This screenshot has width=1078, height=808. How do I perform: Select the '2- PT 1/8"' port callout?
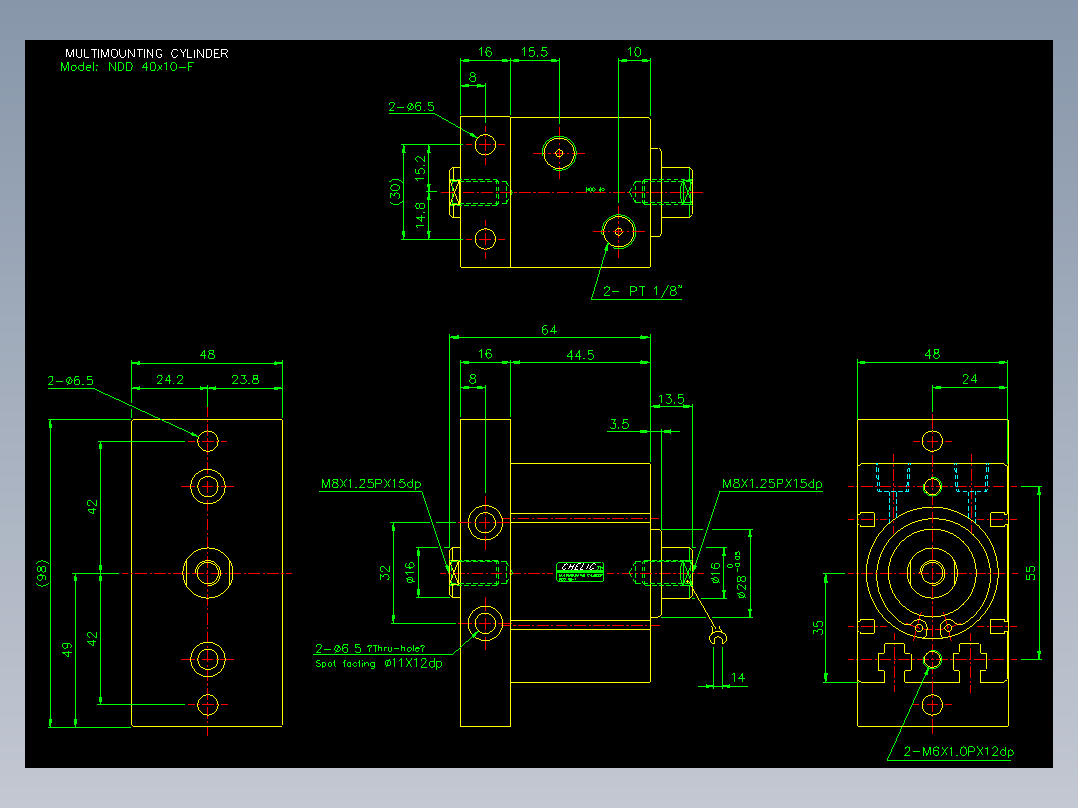641,291
